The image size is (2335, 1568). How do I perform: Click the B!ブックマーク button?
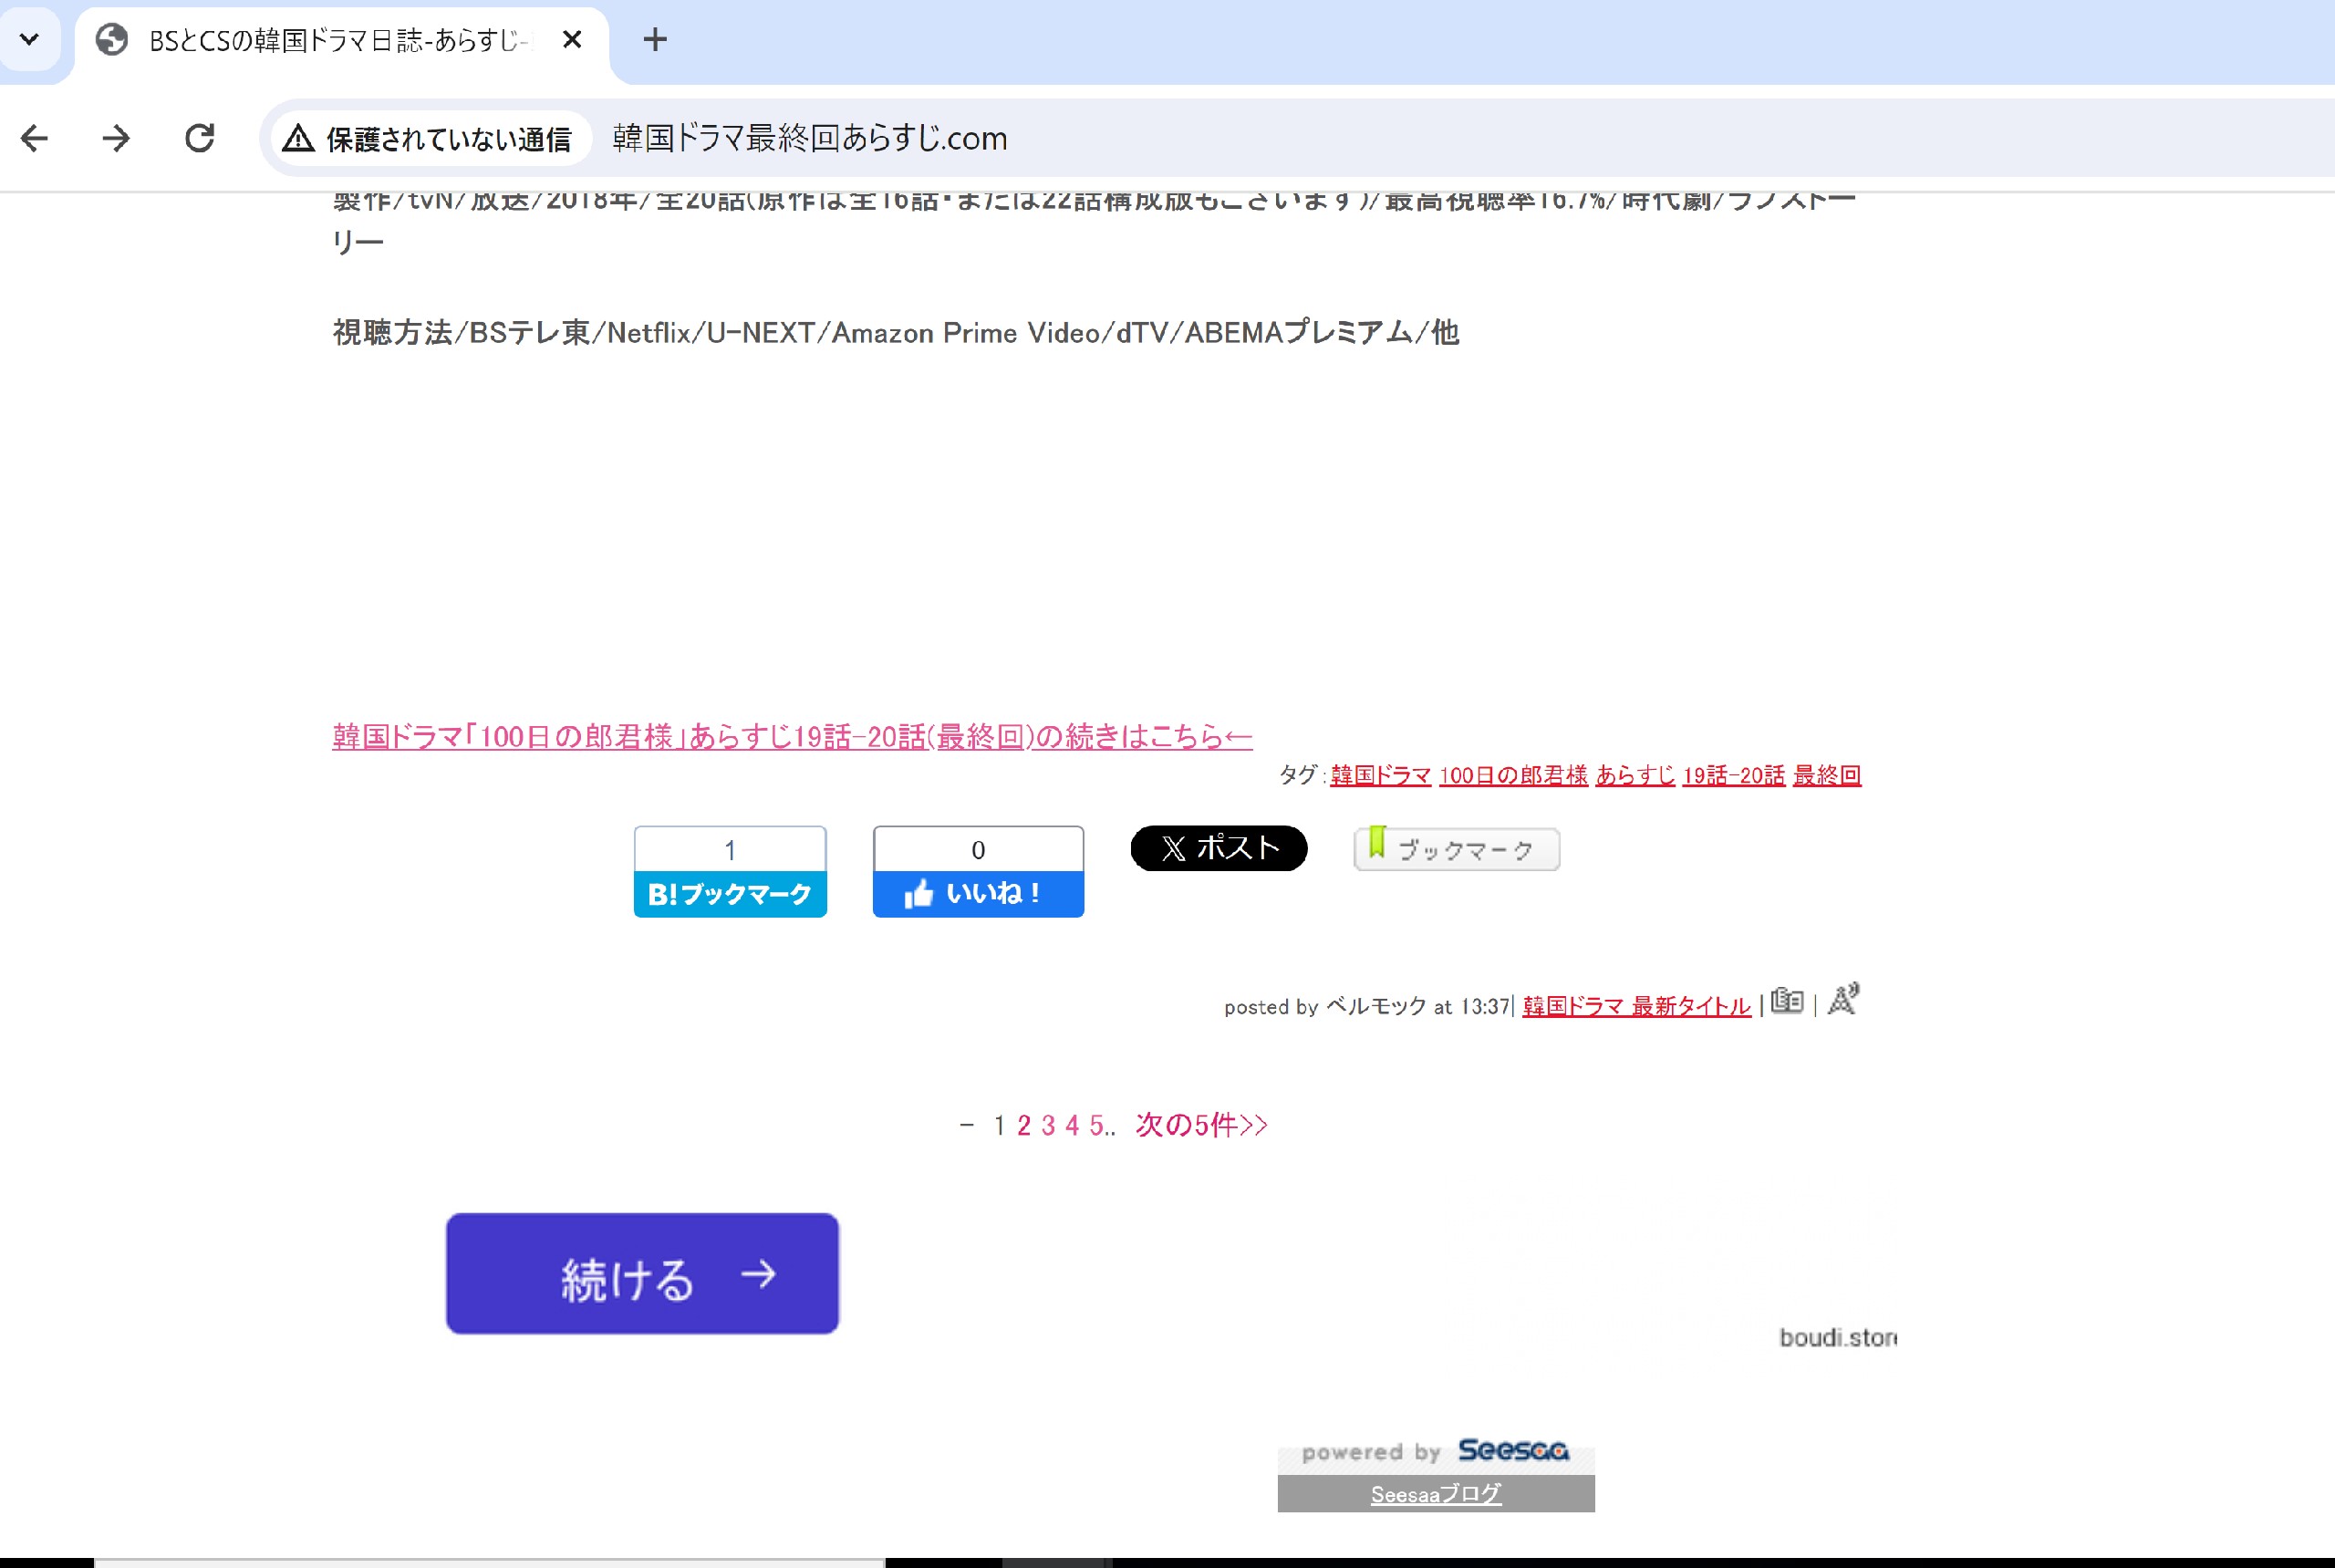pos(730,893)
